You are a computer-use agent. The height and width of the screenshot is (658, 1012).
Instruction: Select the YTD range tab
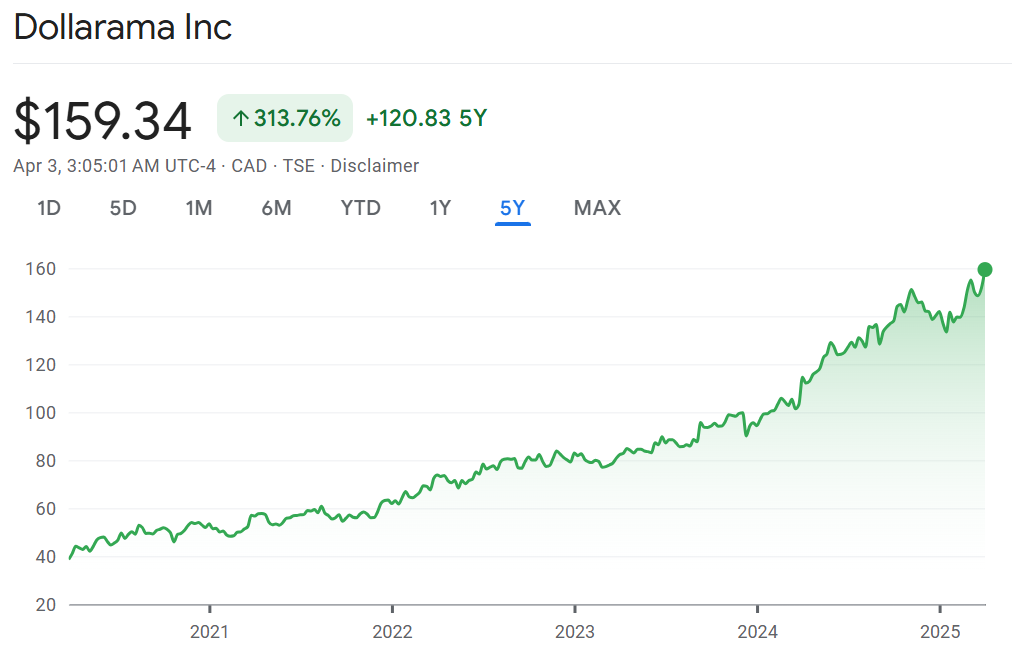click(x=360, y=208)
